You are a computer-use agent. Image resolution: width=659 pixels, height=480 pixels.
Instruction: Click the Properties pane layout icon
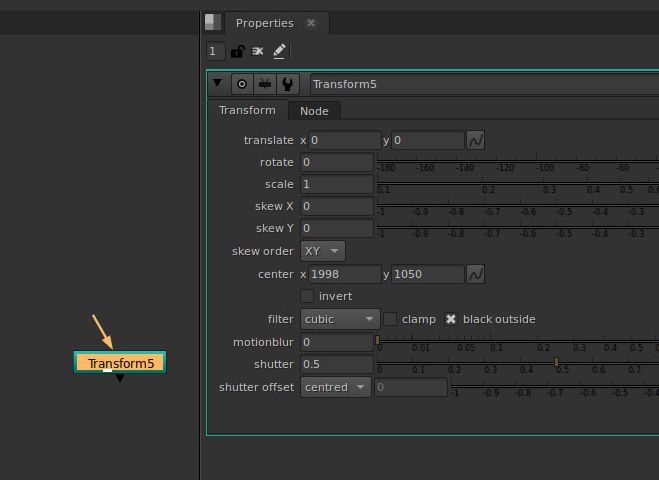[x=213, y=22]
